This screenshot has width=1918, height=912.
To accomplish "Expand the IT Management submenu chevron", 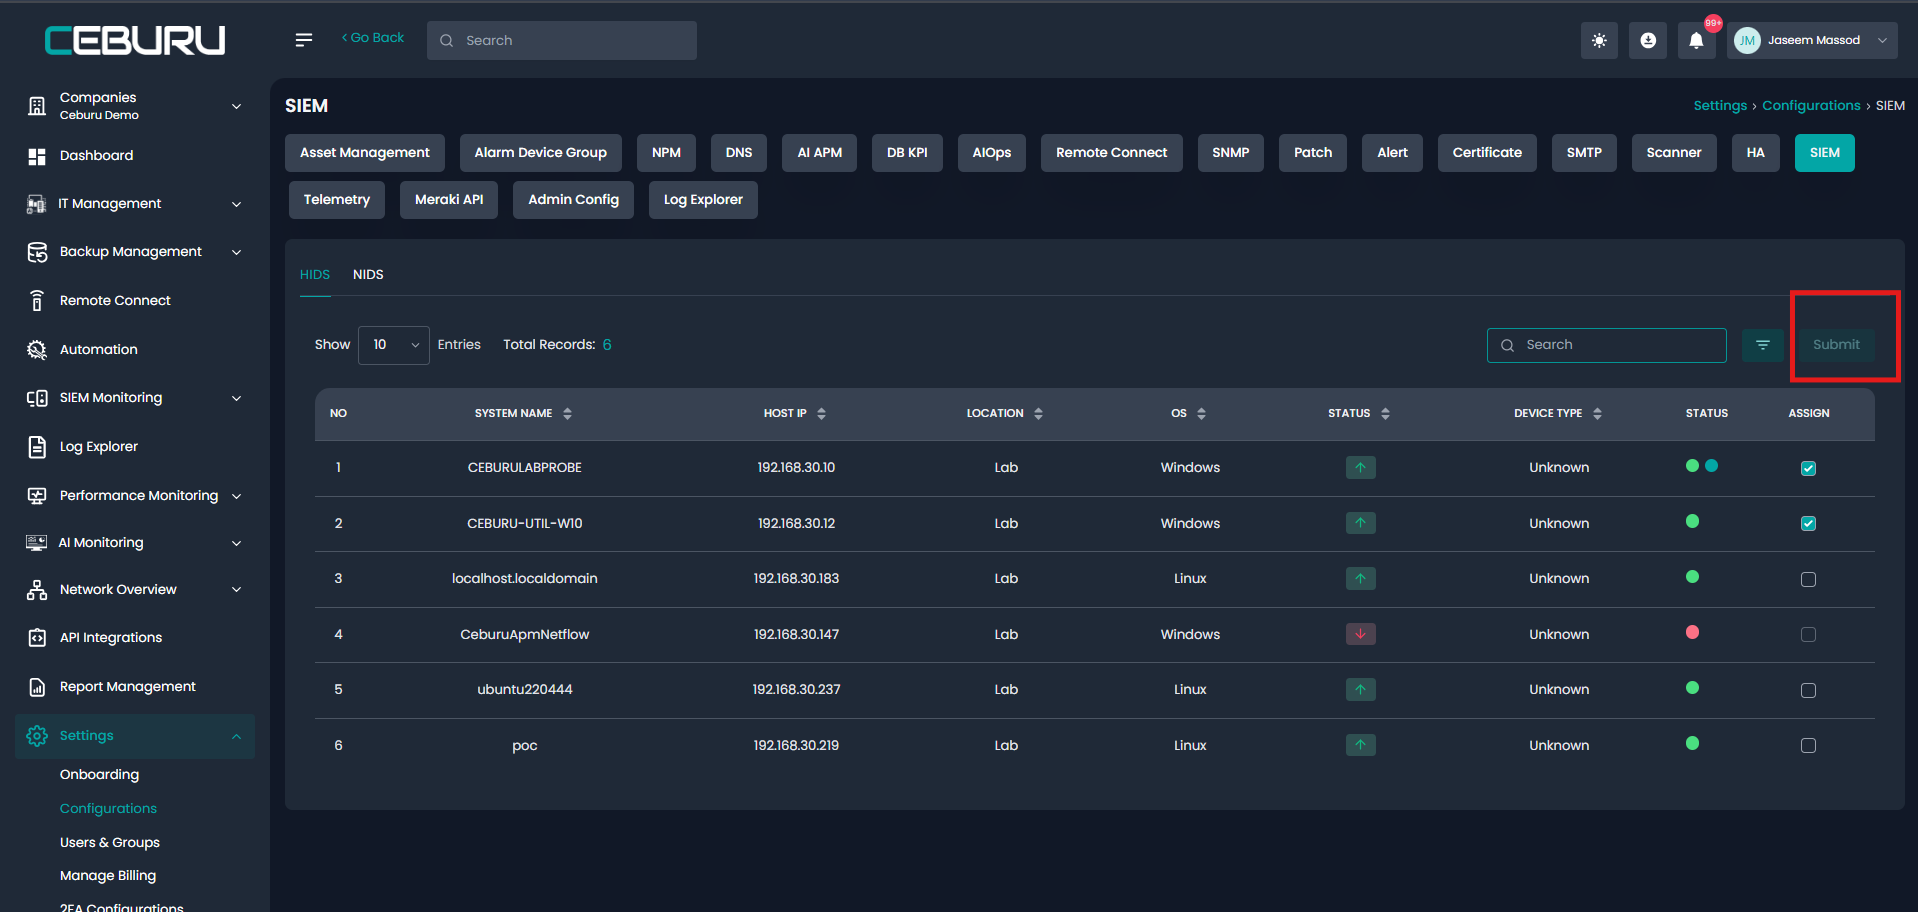I will (x=237, y=204).
